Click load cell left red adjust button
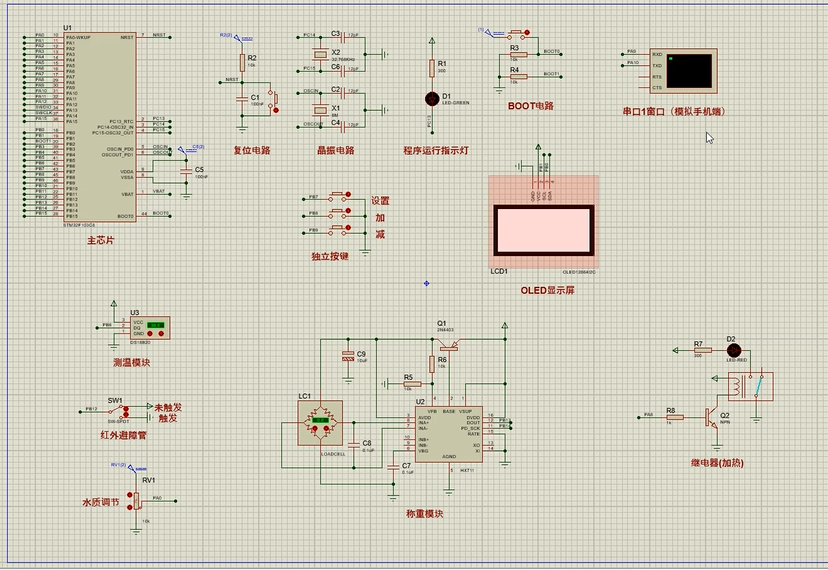The image size is (828, 570). coord(314,428)
